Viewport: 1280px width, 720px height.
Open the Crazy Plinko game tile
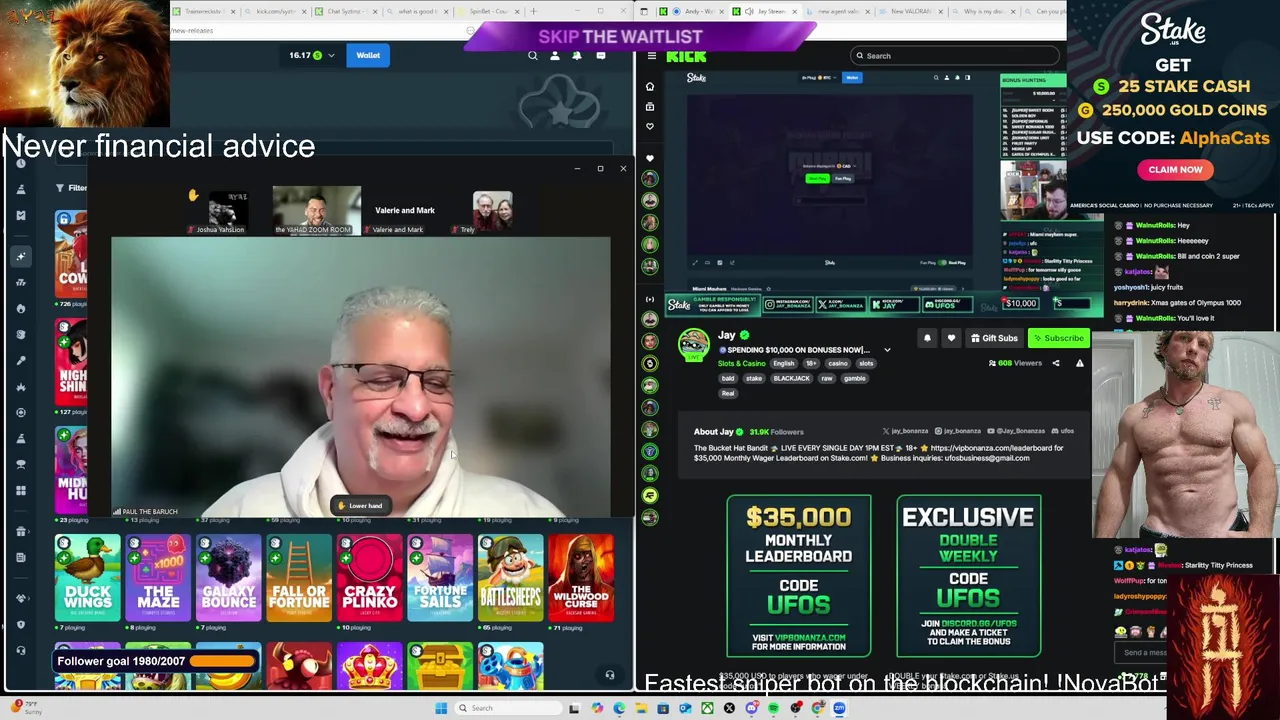pos(369,577)
